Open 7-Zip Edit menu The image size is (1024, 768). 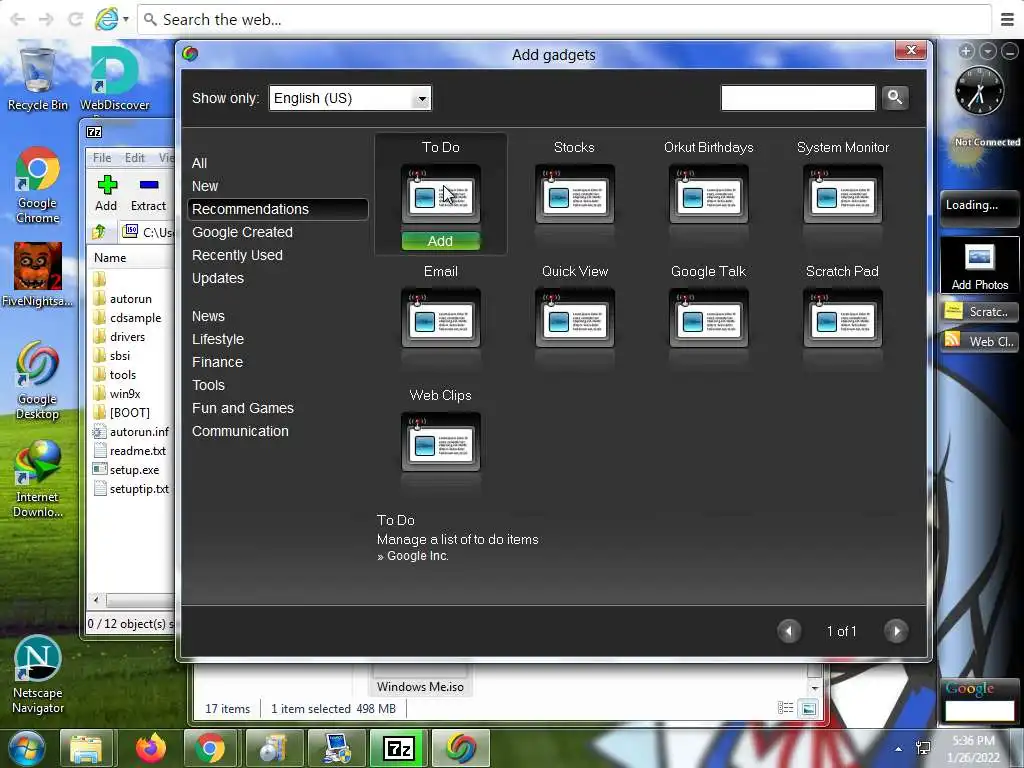(x=135, y=157)
